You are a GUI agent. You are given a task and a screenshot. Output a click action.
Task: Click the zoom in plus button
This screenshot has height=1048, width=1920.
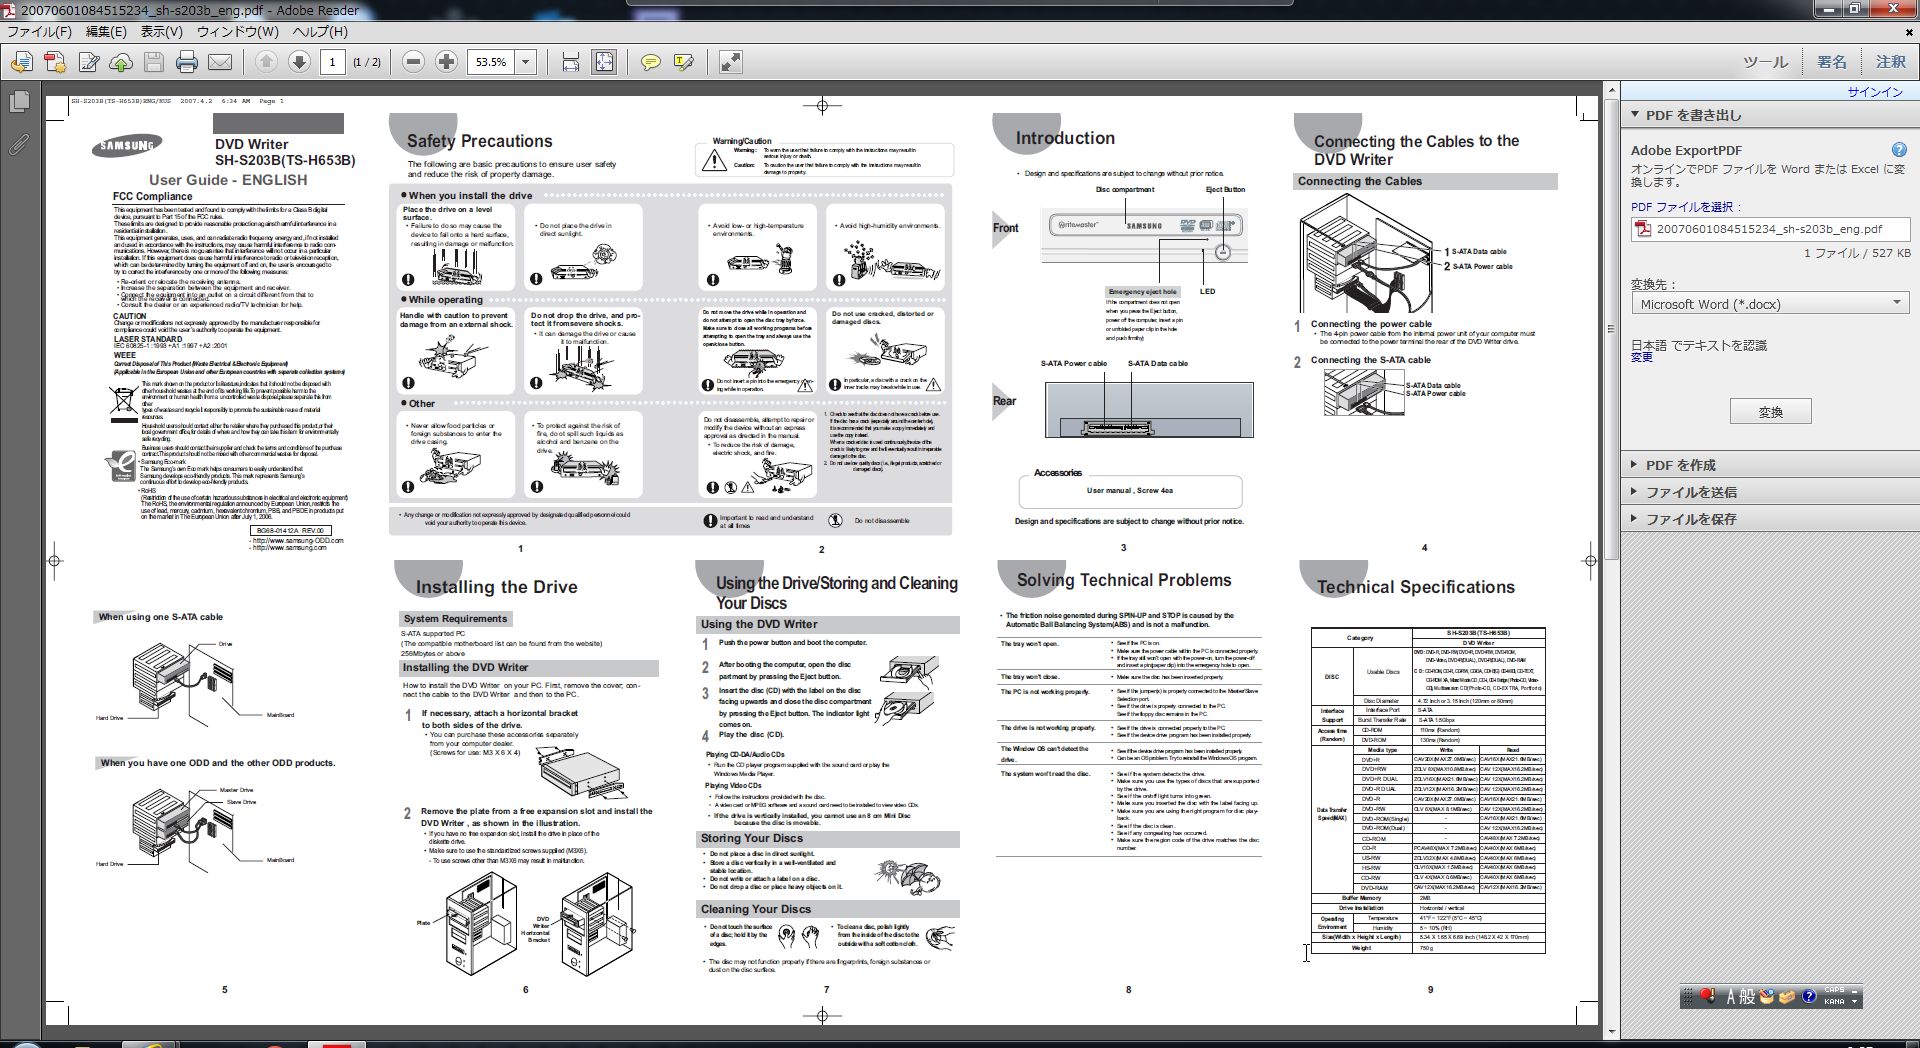(446, 62)
